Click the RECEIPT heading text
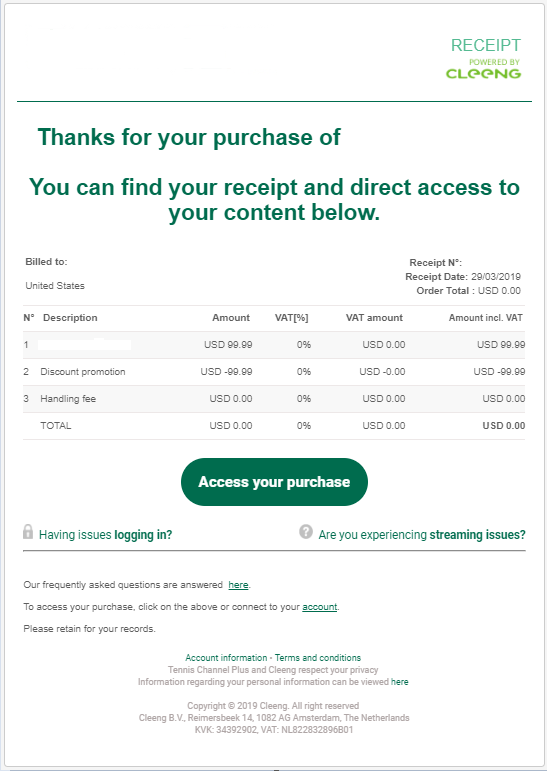The width and height of the screenshot is (547, 771). coord(486,45)
